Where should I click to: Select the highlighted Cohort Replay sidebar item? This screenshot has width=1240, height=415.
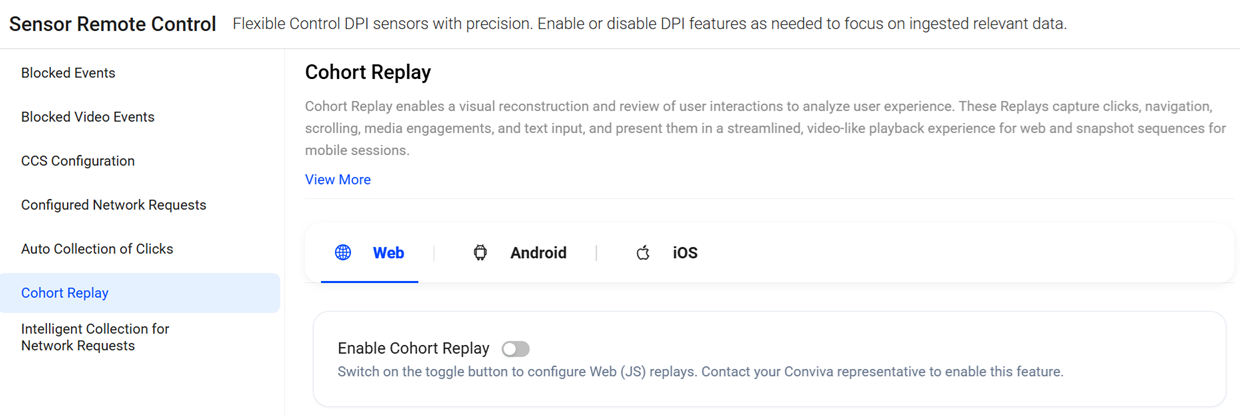pos(65,293)
